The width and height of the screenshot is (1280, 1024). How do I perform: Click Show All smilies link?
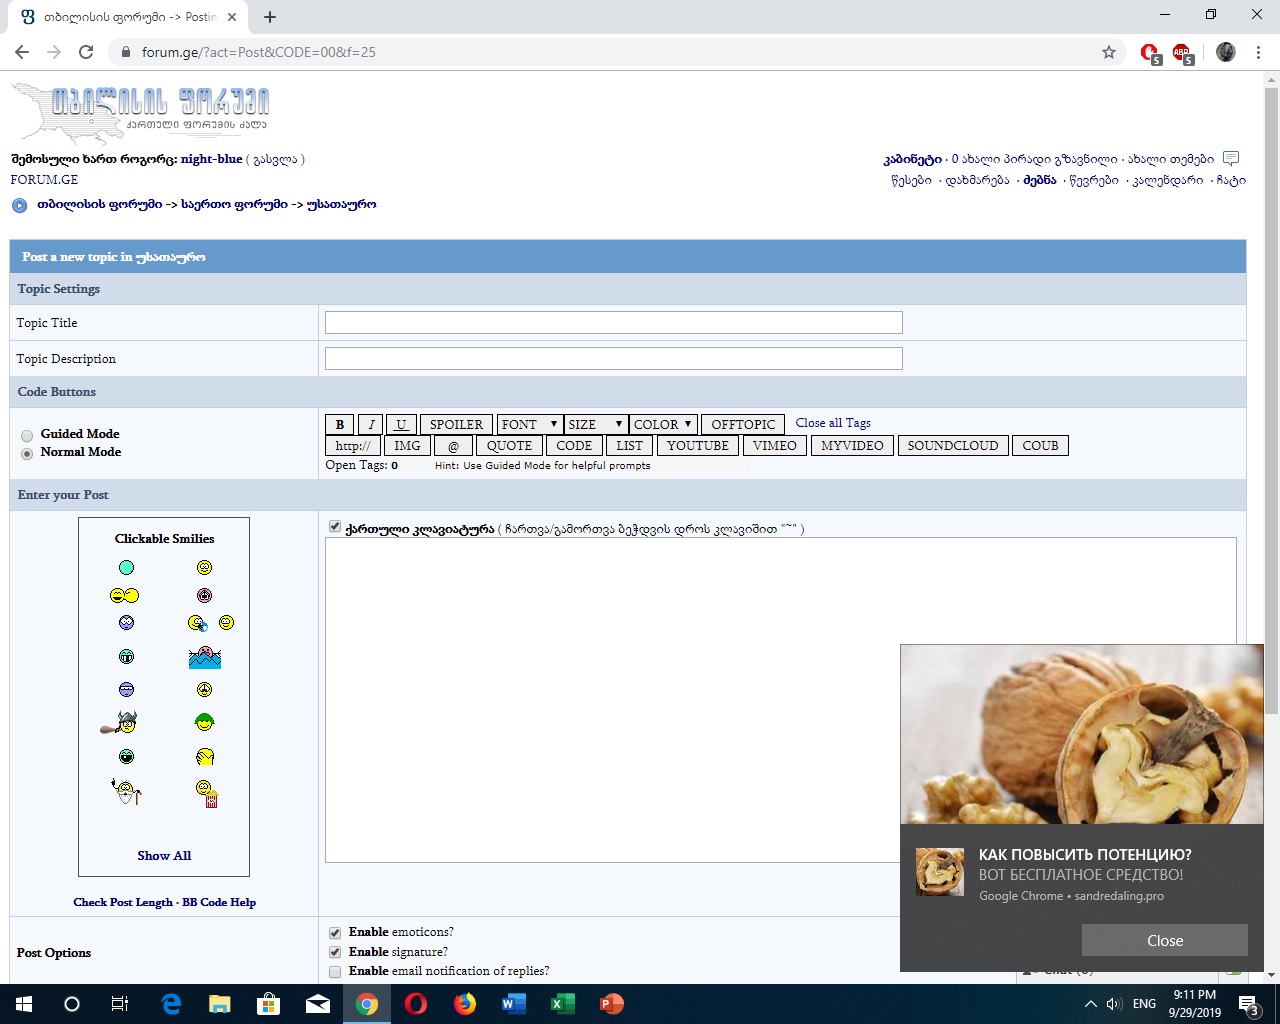click(x=164, y=856)
